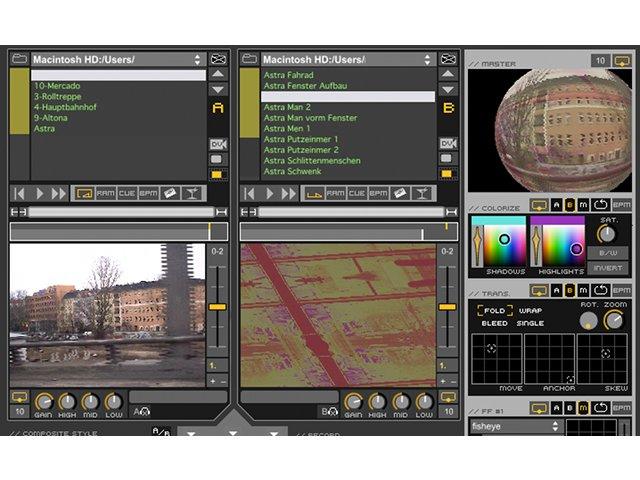Image resolution: width=640 pixels, height=480 pixels.
Task: Click the cocktail glass icon in deck A
Action: point(191,193)
